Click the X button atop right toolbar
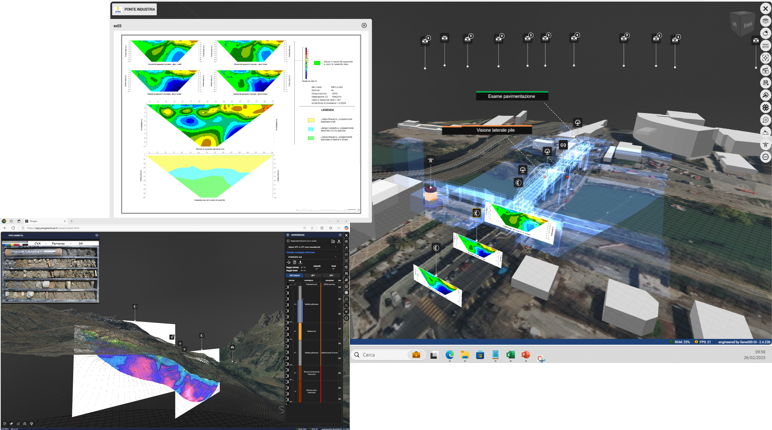 (x=765, y=9)
